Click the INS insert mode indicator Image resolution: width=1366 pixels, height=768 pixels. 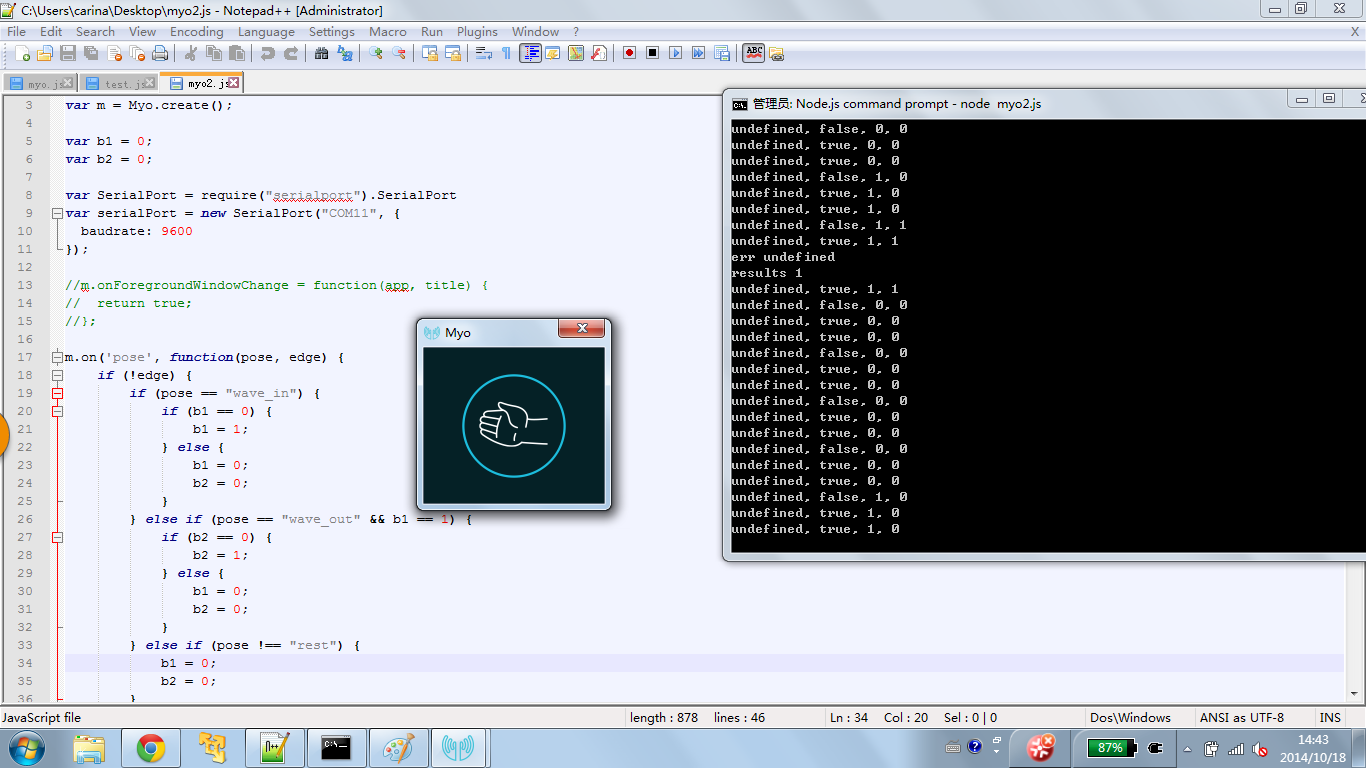(x=1330, y=717)
